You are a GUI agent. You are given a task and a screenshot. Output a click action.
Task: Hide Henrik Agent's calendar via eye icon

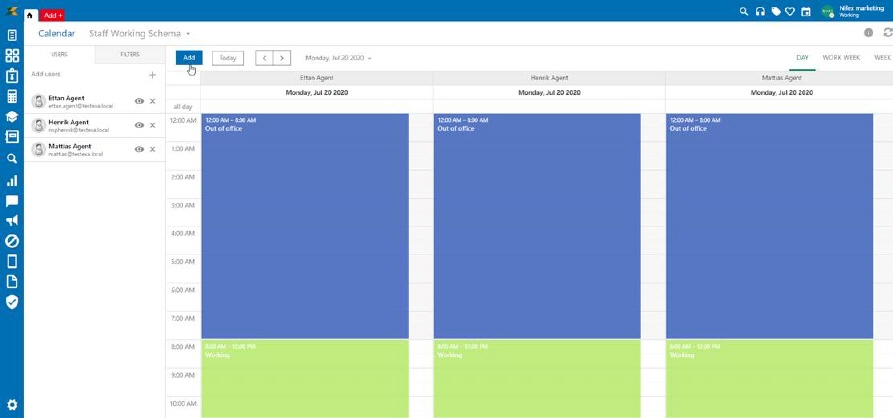coord(139,125)
